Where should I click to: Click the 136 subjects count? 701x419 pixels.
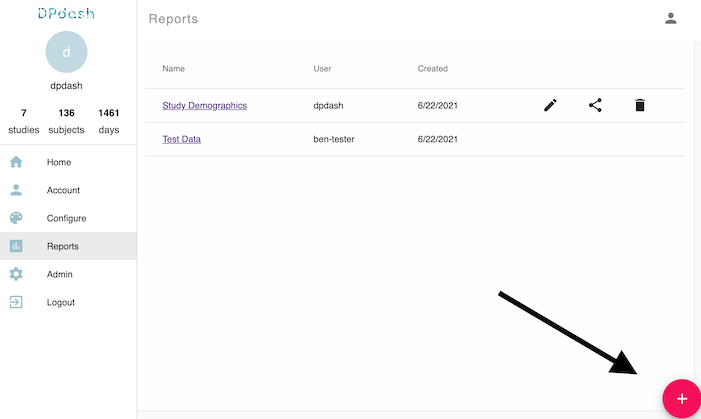66,121
